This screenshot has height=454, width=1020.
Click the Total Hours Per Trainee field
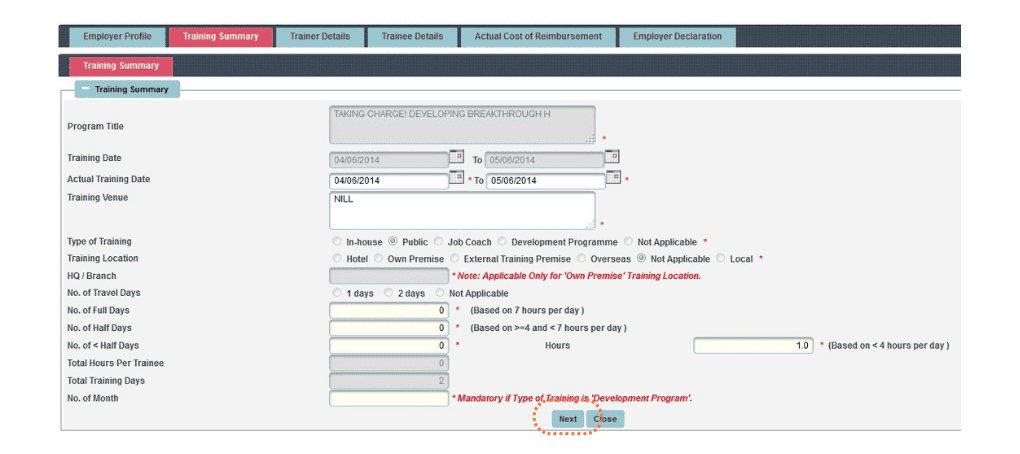point(389,363)
